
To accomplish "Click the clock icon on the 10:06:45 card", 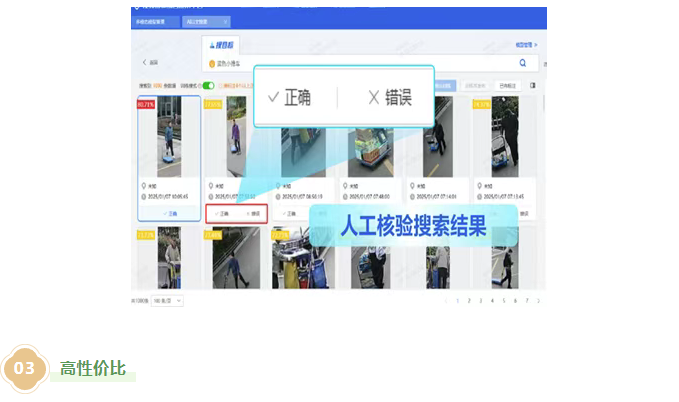I will (x=144, y=196).
